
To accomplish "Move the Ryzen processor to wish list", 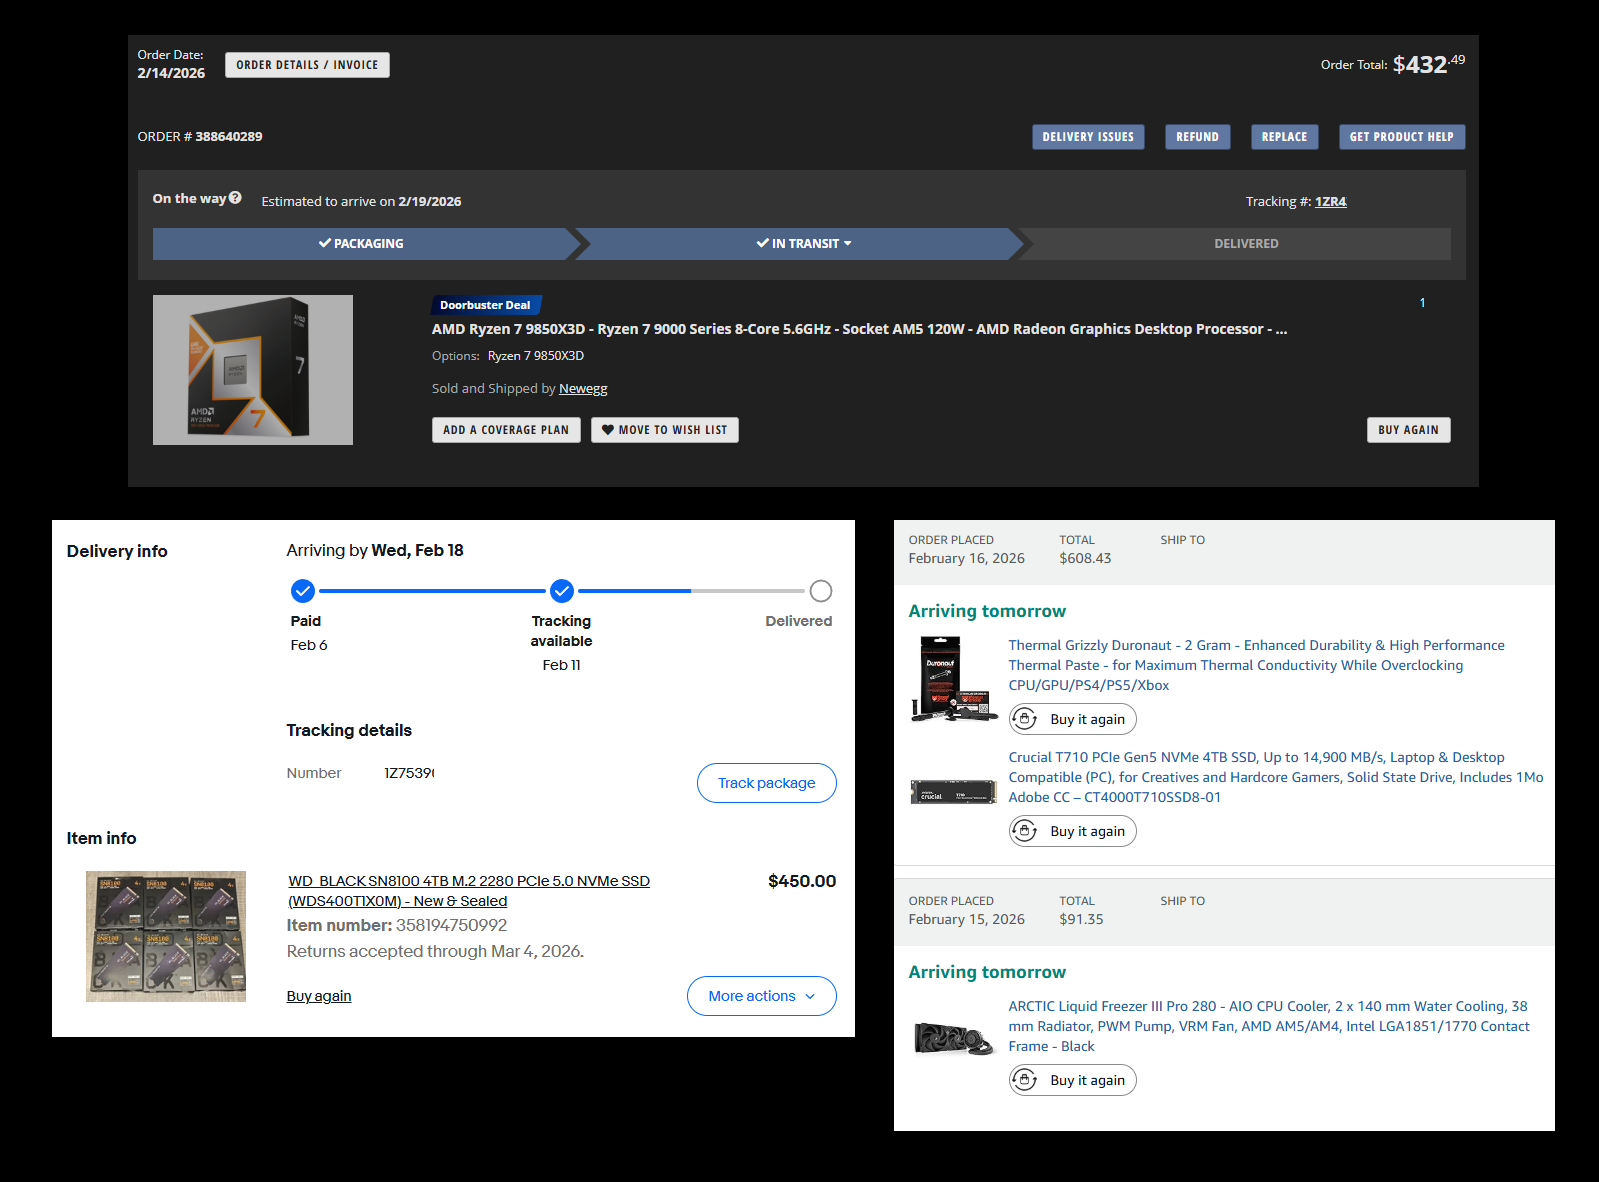I will pos(665,430).
